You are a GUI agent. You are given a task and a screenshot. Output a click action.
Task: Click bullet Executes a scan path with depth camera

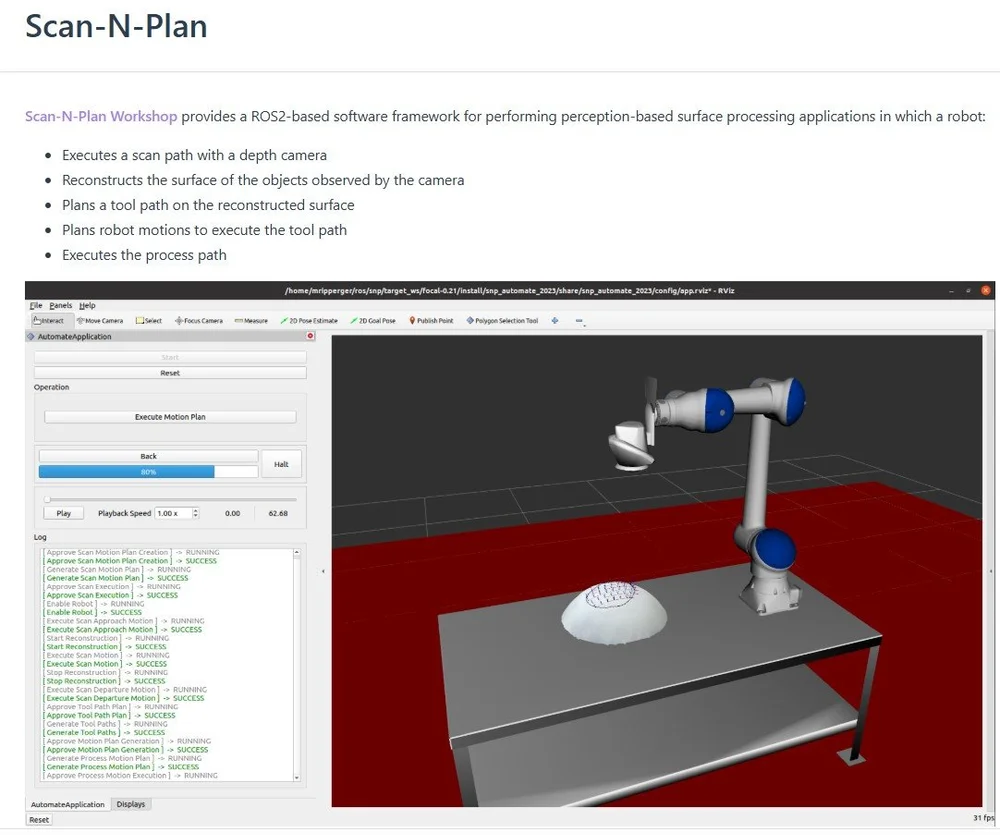[x=194, y=155]
